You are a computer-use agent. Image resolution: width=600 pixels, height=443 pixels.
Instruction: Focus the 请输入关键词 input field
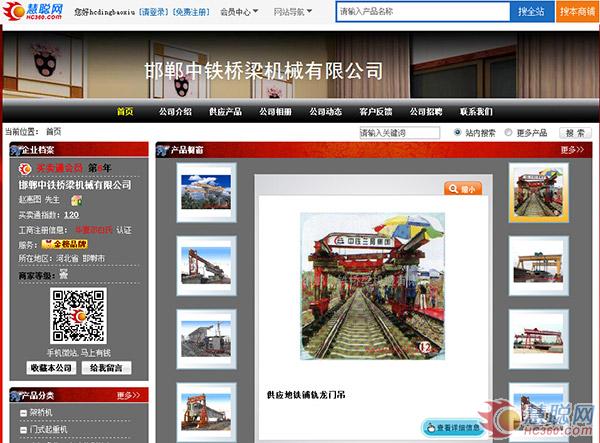(399, 133)
